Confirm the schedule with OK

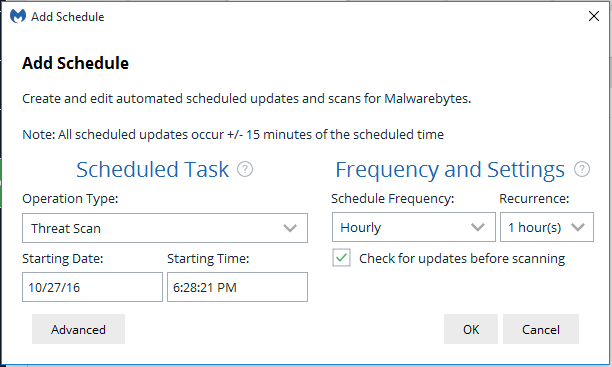pos(471,329)
